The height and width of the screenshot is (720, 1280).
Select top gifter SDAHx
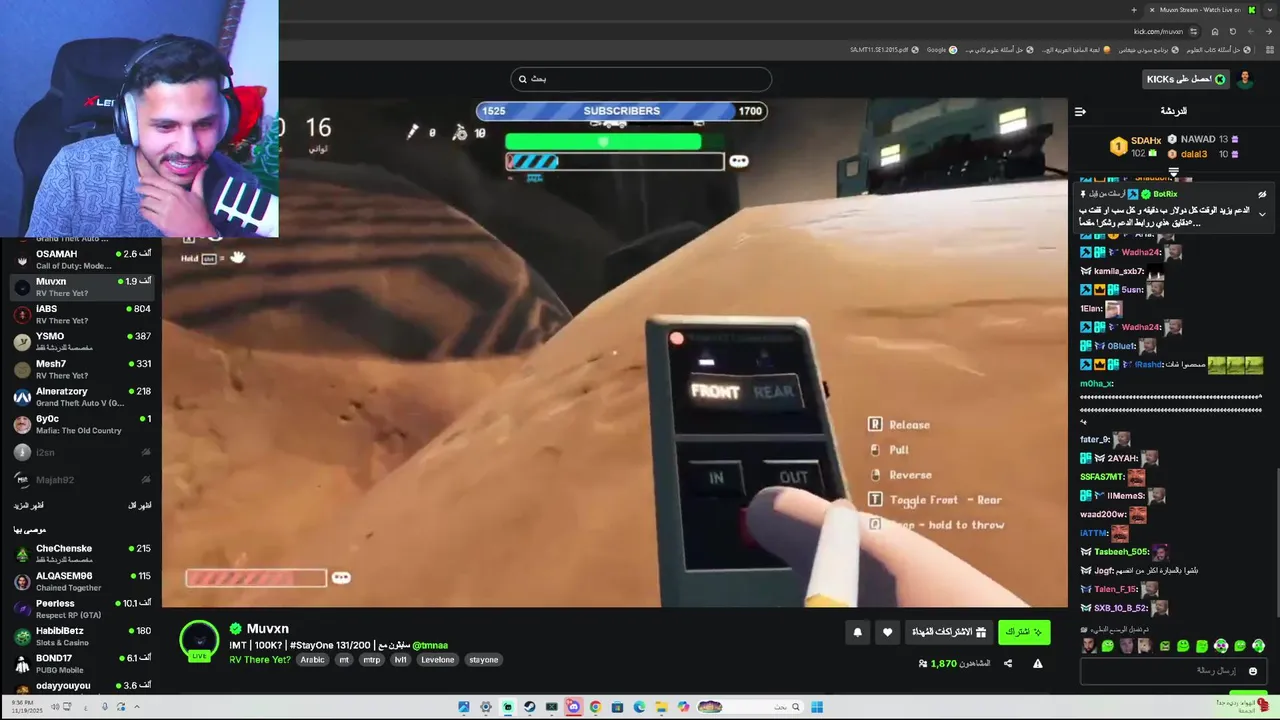pyautogui.click(x=1136, y=147)
